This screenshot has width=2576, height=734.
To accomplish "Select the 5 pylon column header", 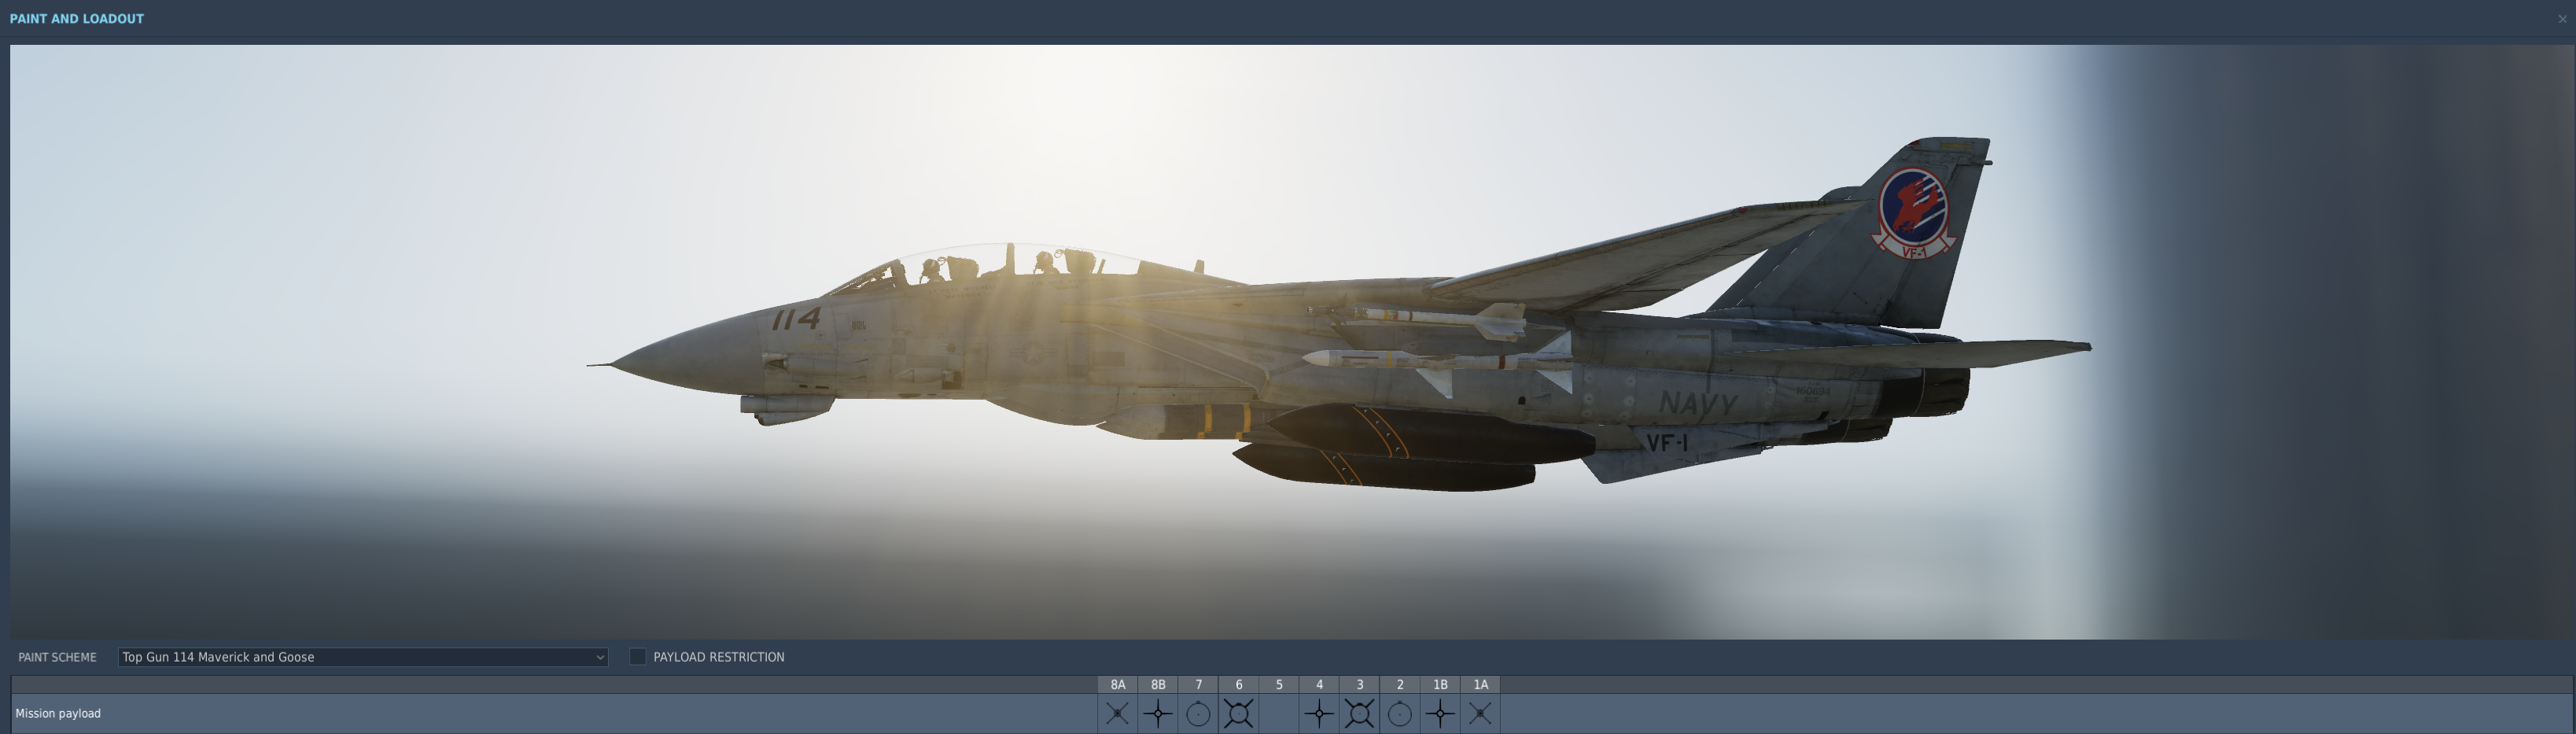I will point(1279,685).
